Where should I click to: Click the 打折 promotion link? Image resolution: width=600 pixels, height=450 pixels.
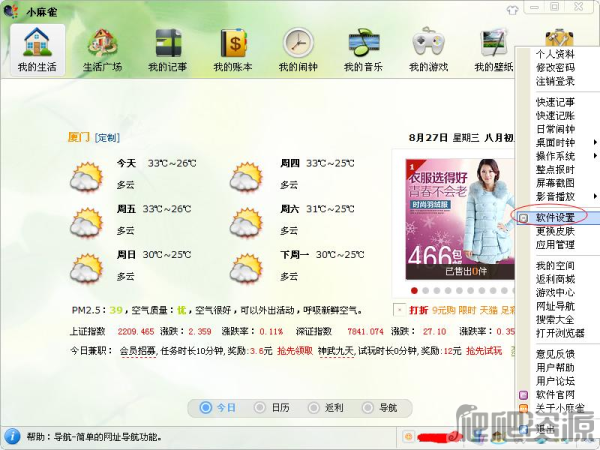click(419, 310)
